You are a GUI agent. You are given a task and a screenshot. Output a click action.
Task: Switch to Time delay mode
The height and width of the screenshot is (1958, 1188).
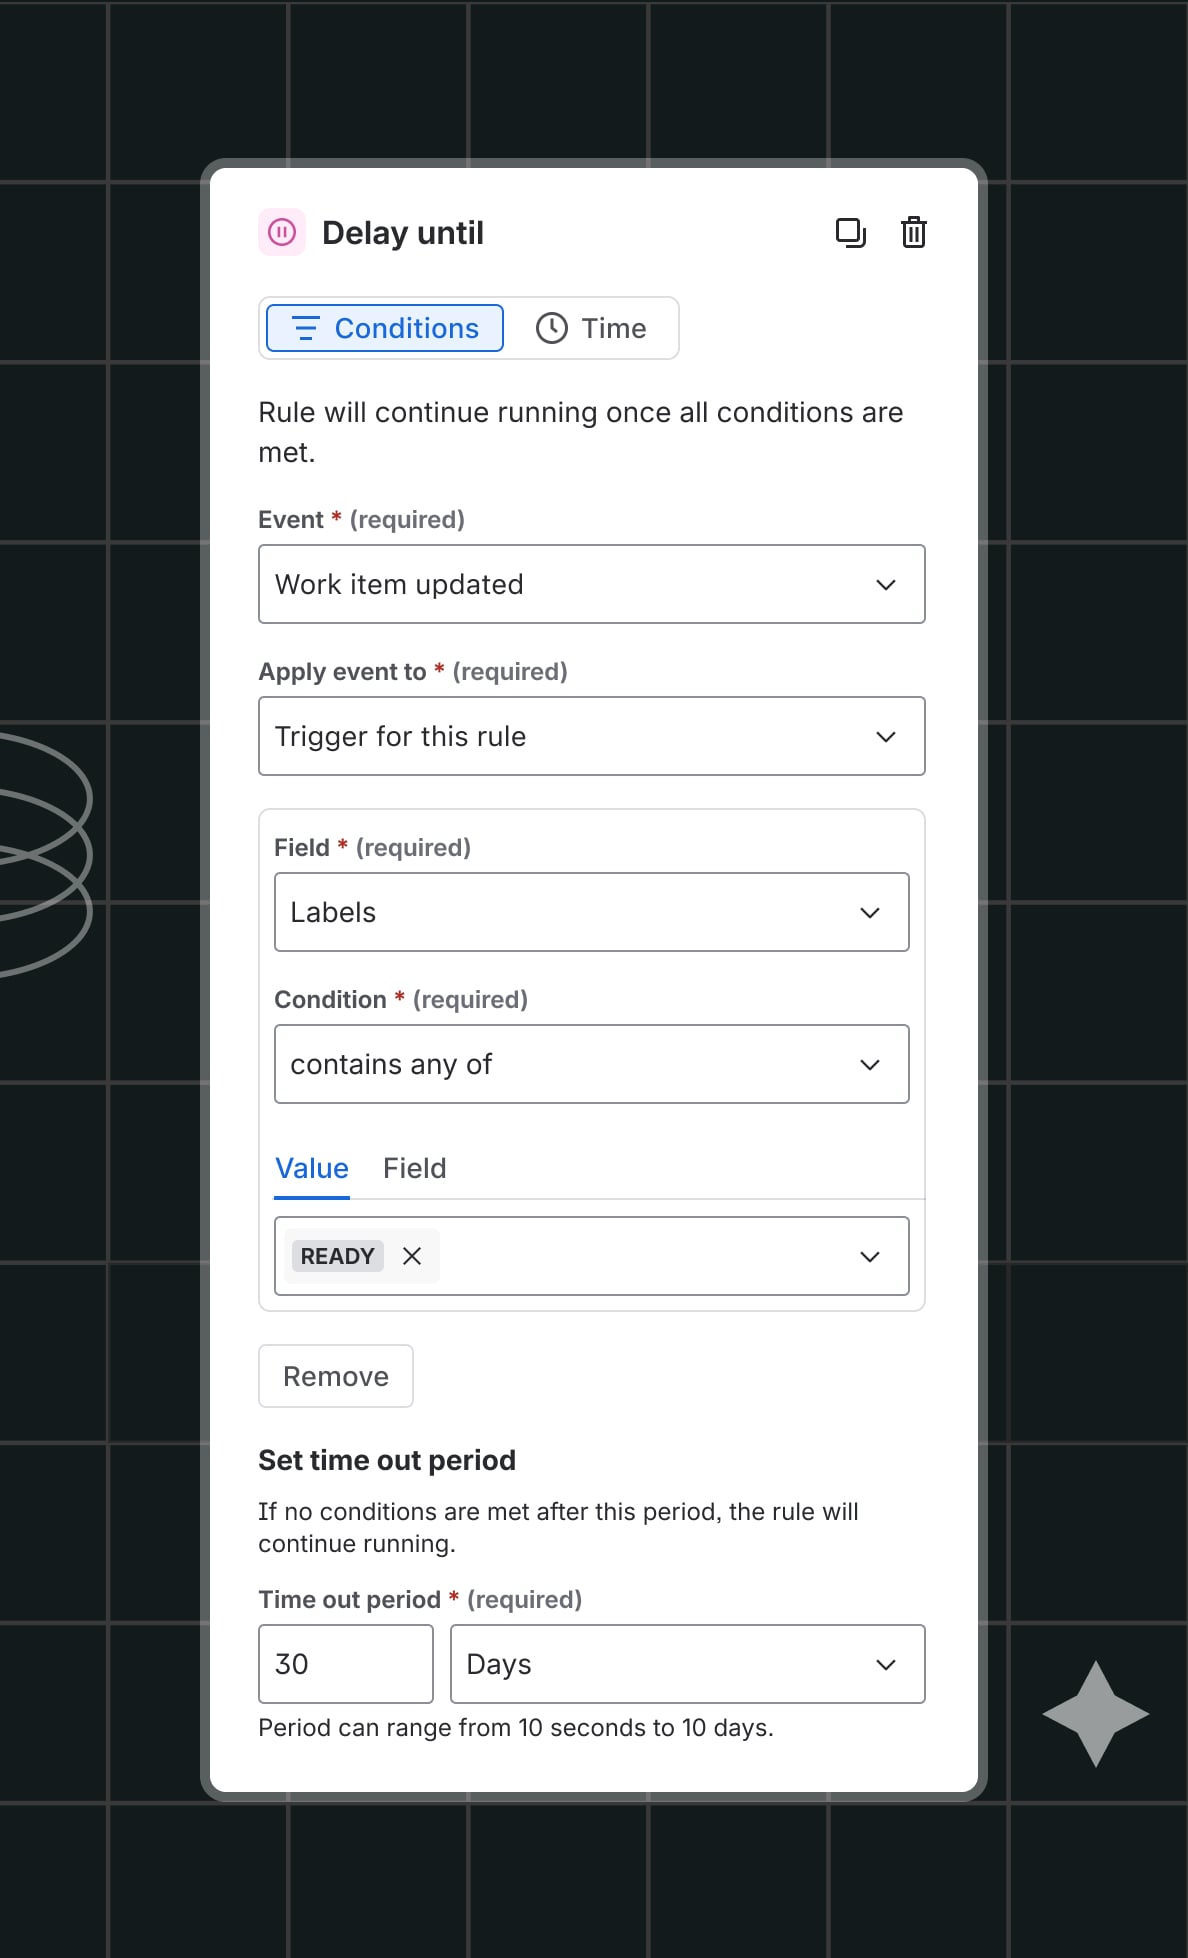pos(591,328)
